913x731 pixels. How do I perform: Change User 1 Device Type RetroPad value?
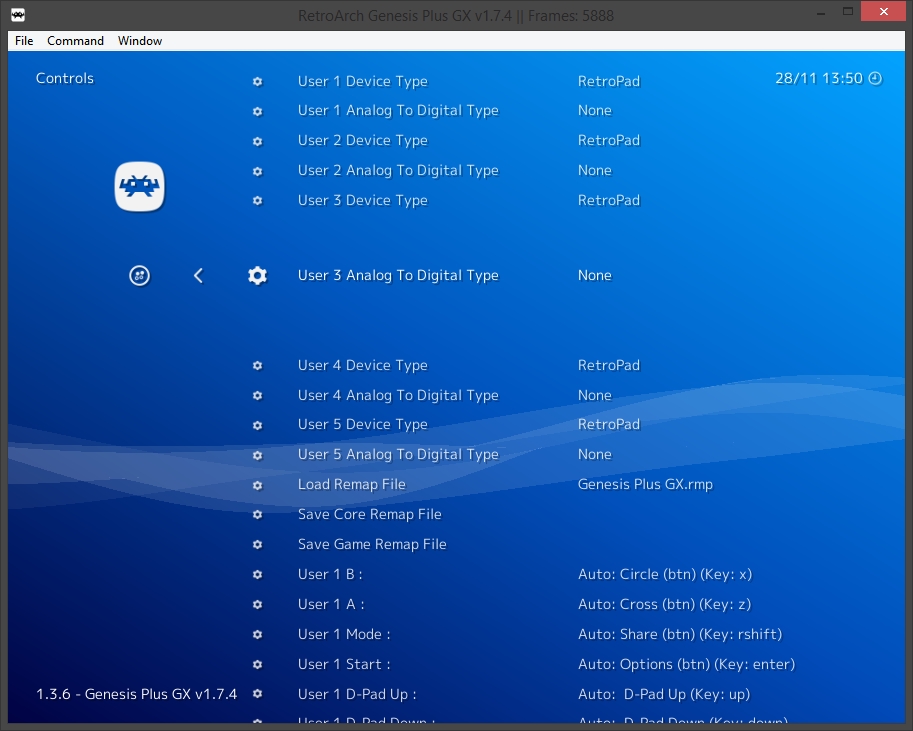(608, 82)
